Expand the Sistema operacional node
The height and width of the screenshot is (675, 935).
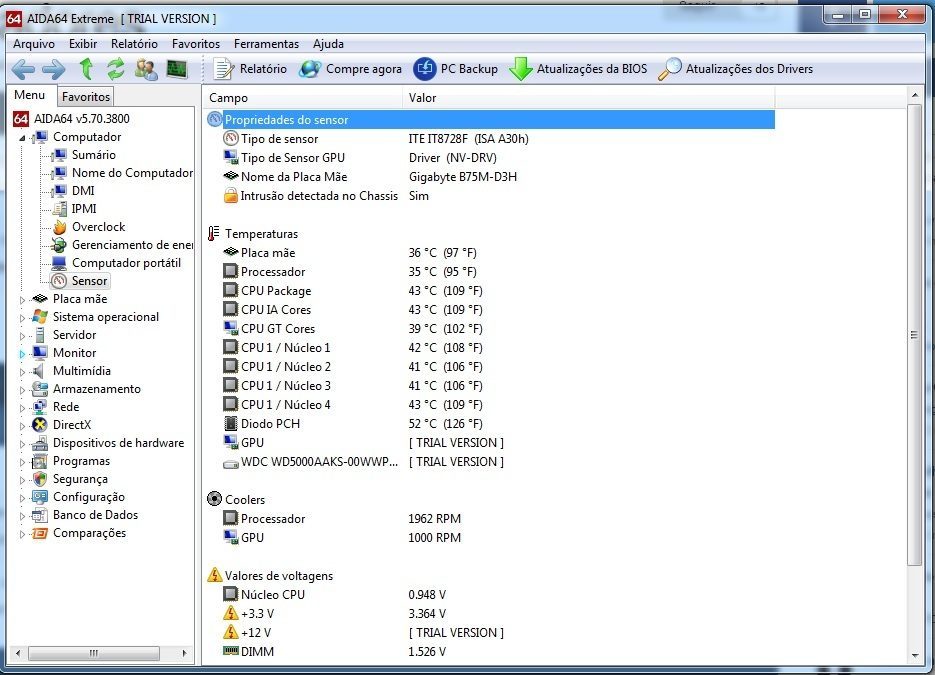(23, 318)
